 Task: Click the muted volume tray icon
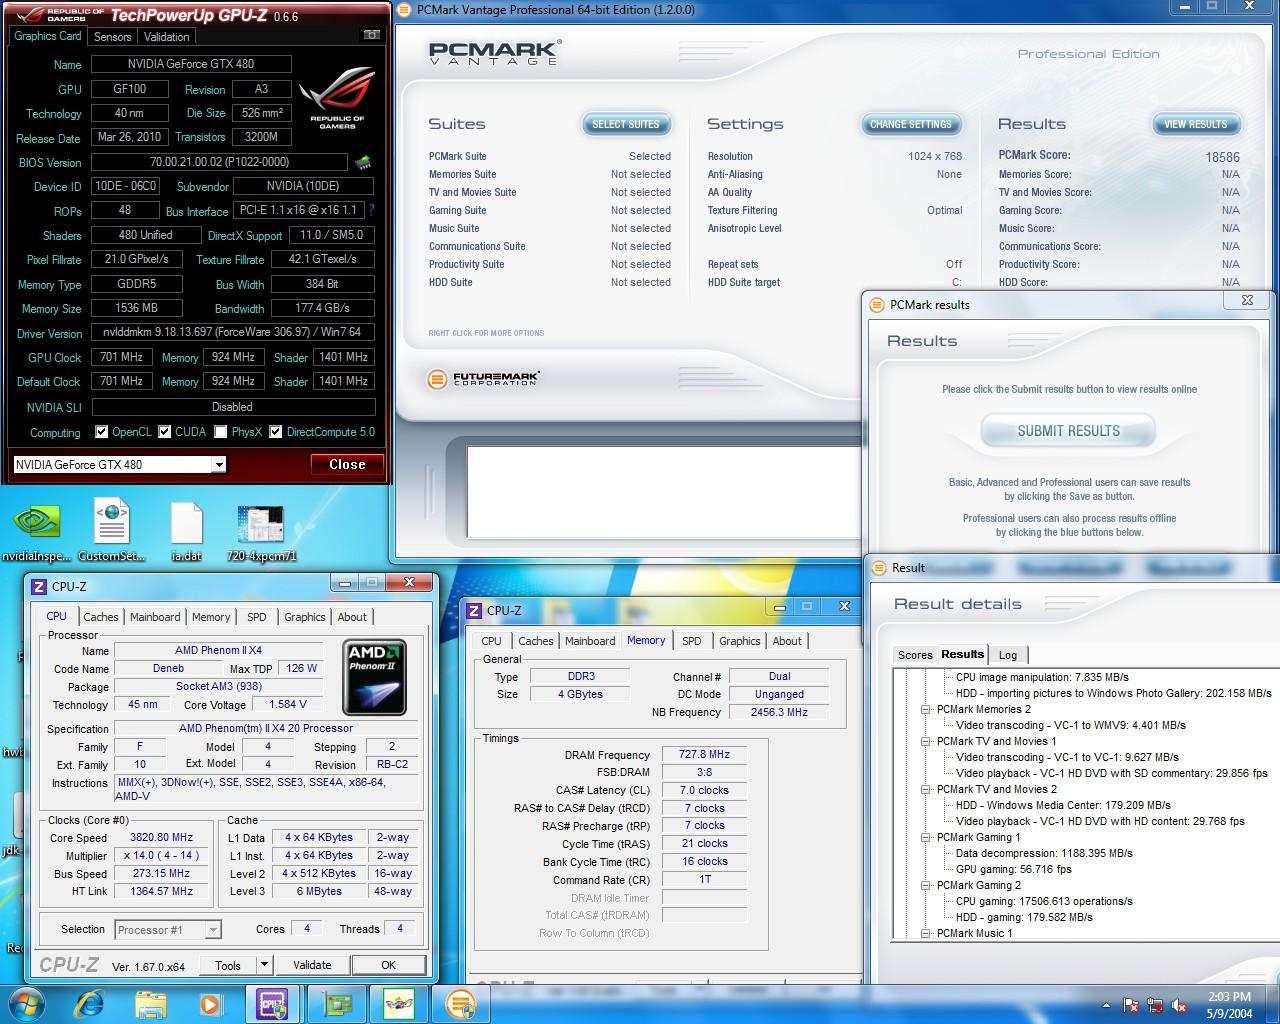click(x=1179, y=1004)
